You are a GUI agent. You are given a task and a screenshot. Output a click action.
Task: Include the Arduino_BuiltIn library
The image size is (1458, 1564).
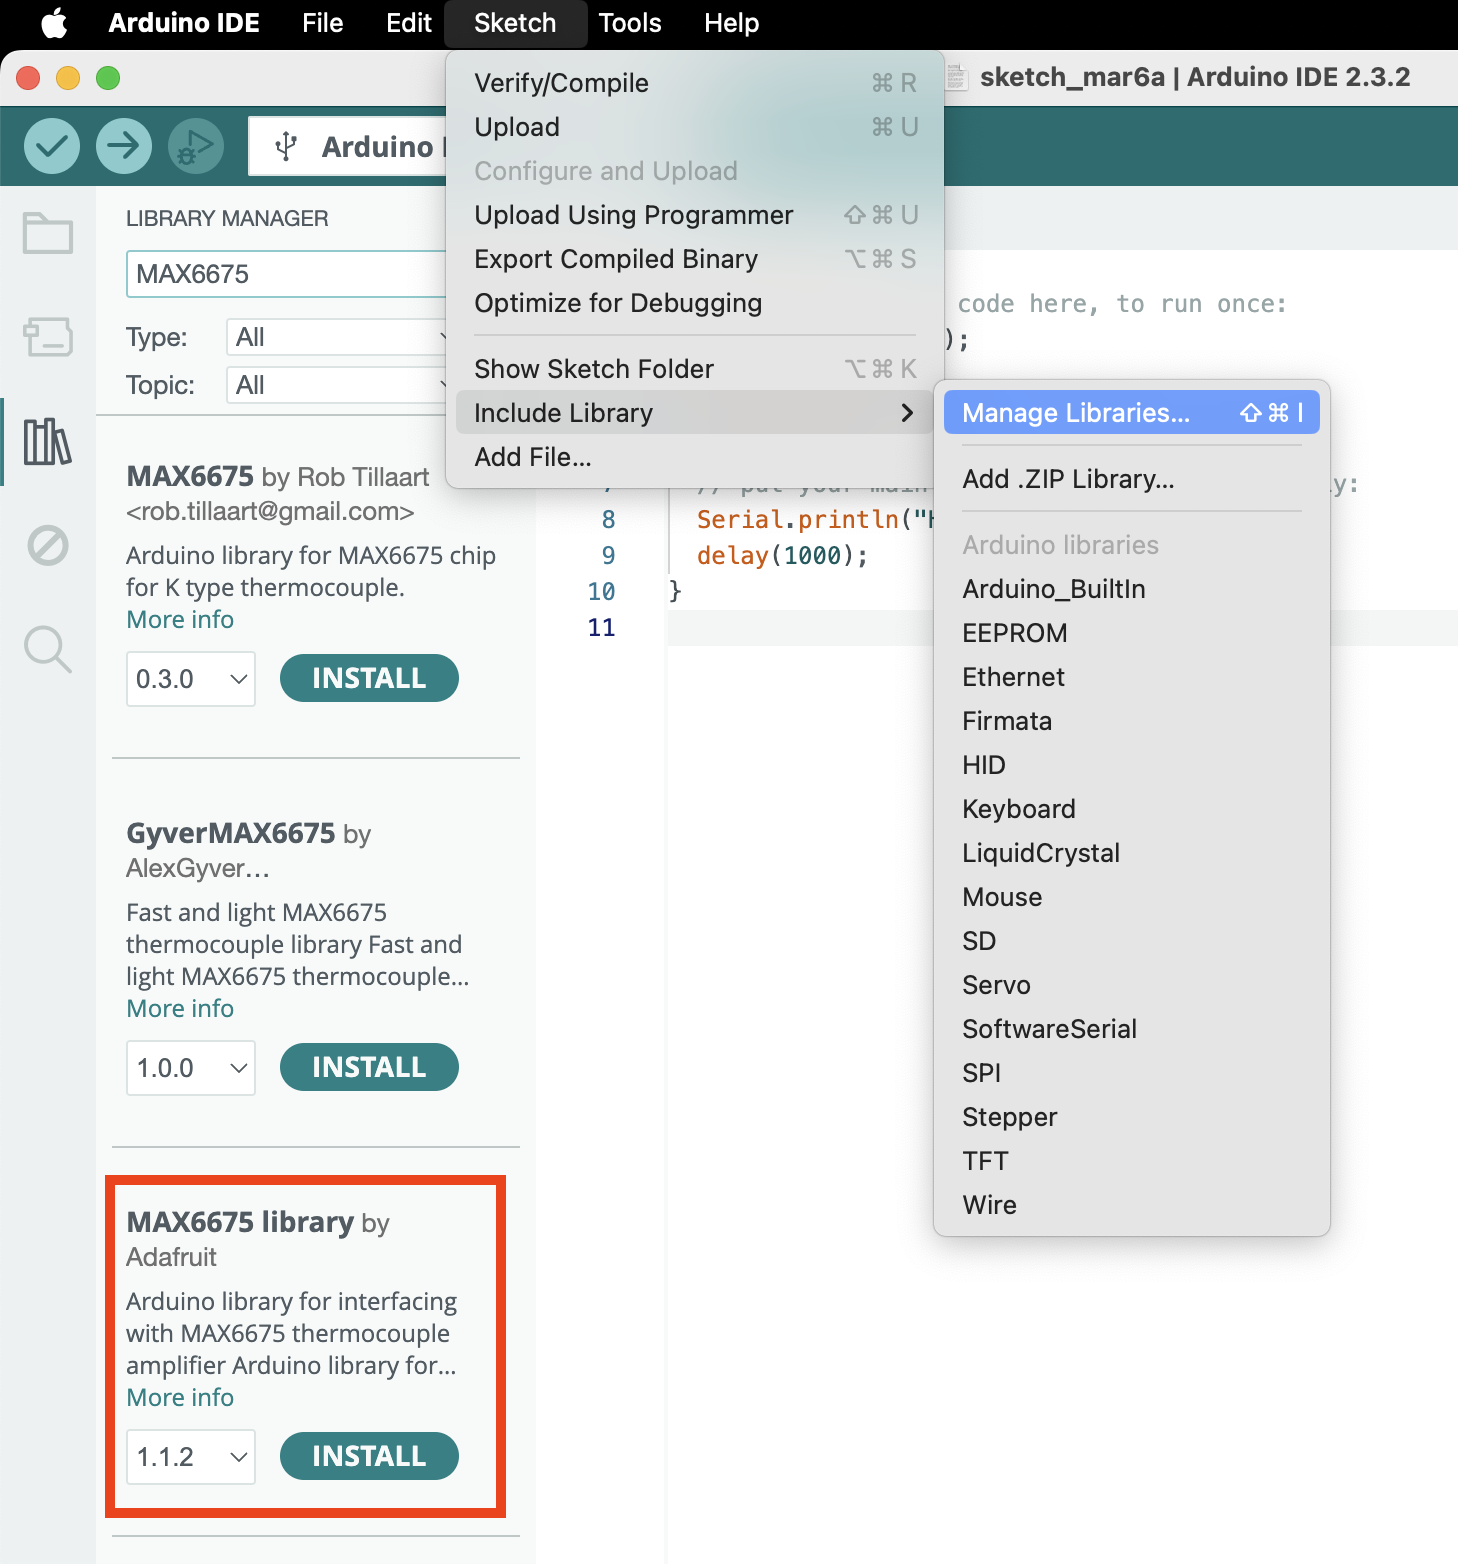coord(1132,589)
